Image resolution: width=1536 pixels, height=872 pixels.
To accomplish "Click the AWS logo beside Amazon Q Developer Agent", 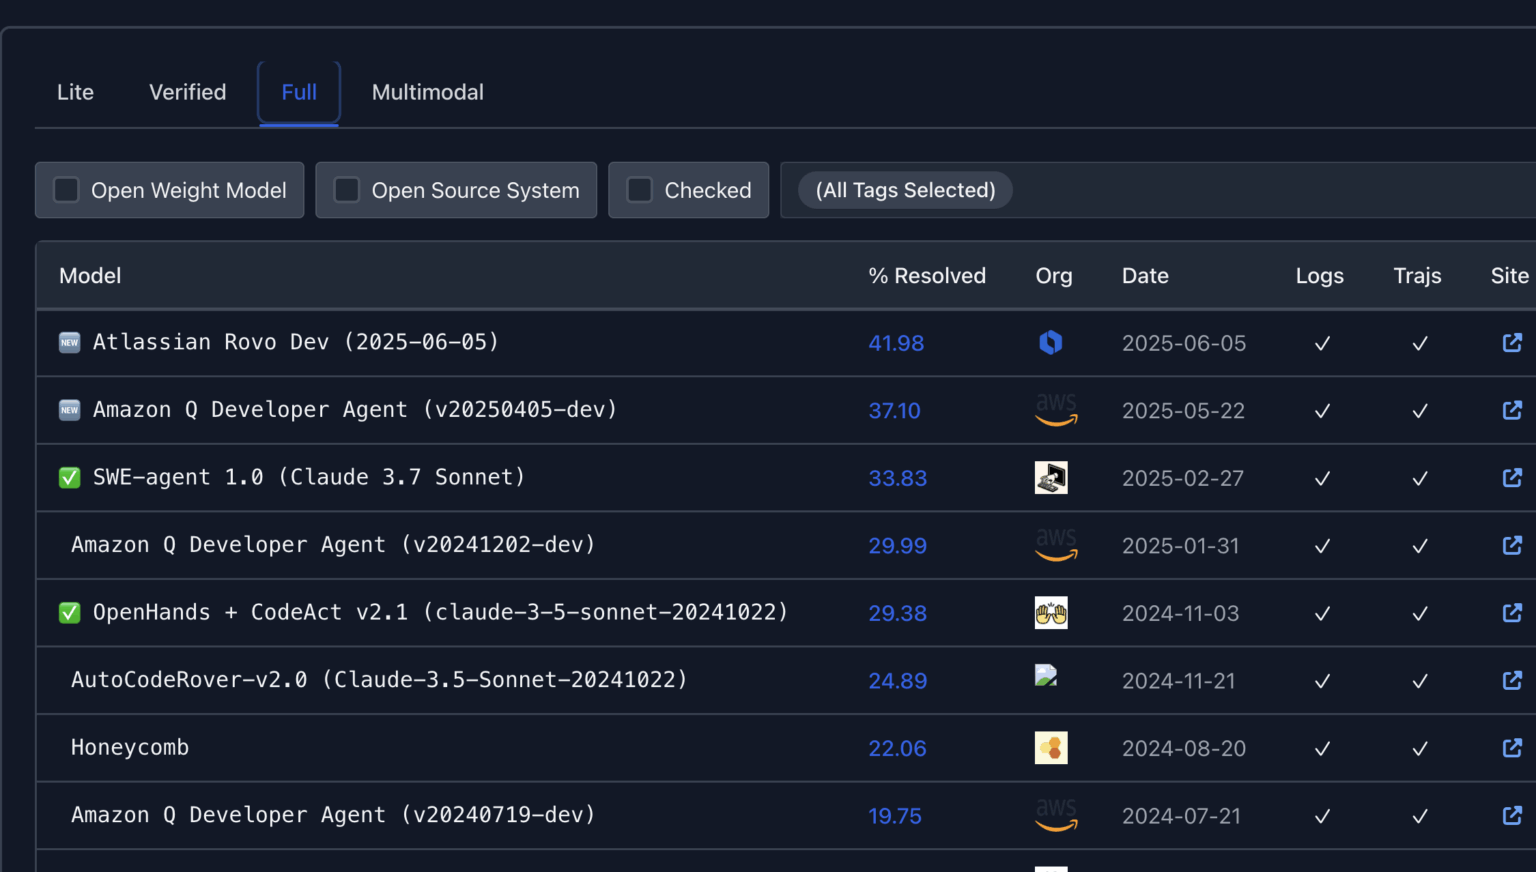I will point(1056,410).
